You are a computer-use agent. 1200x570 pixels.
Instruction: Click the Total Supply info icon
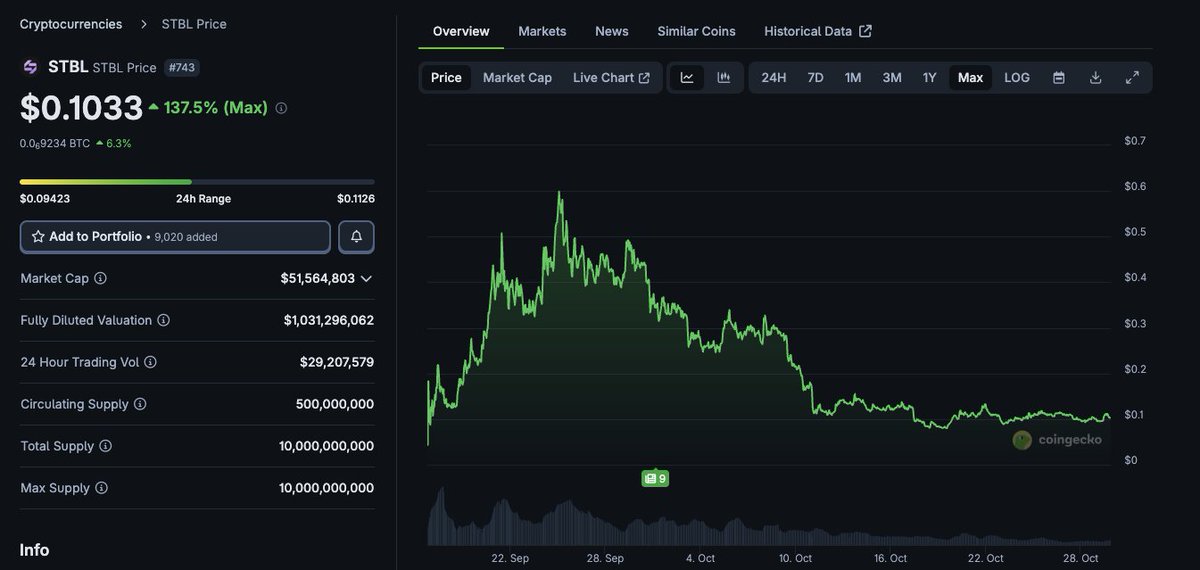[x=105, y=446]
